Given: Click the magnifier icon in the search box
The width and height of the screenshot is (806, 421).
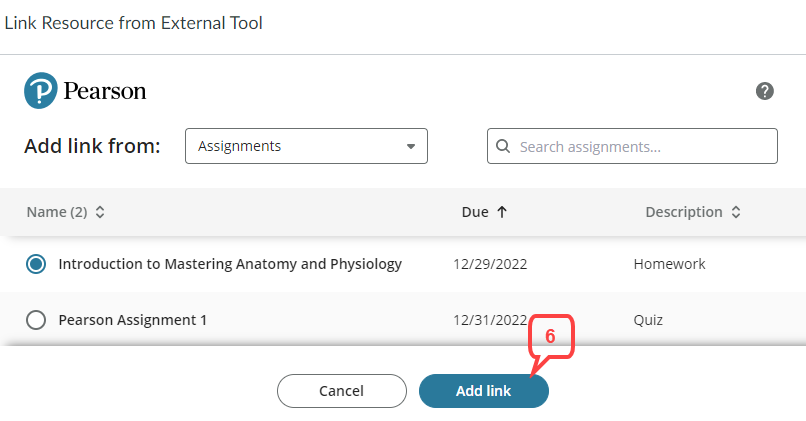Looking at the screenshot, I should click(503, 146).
